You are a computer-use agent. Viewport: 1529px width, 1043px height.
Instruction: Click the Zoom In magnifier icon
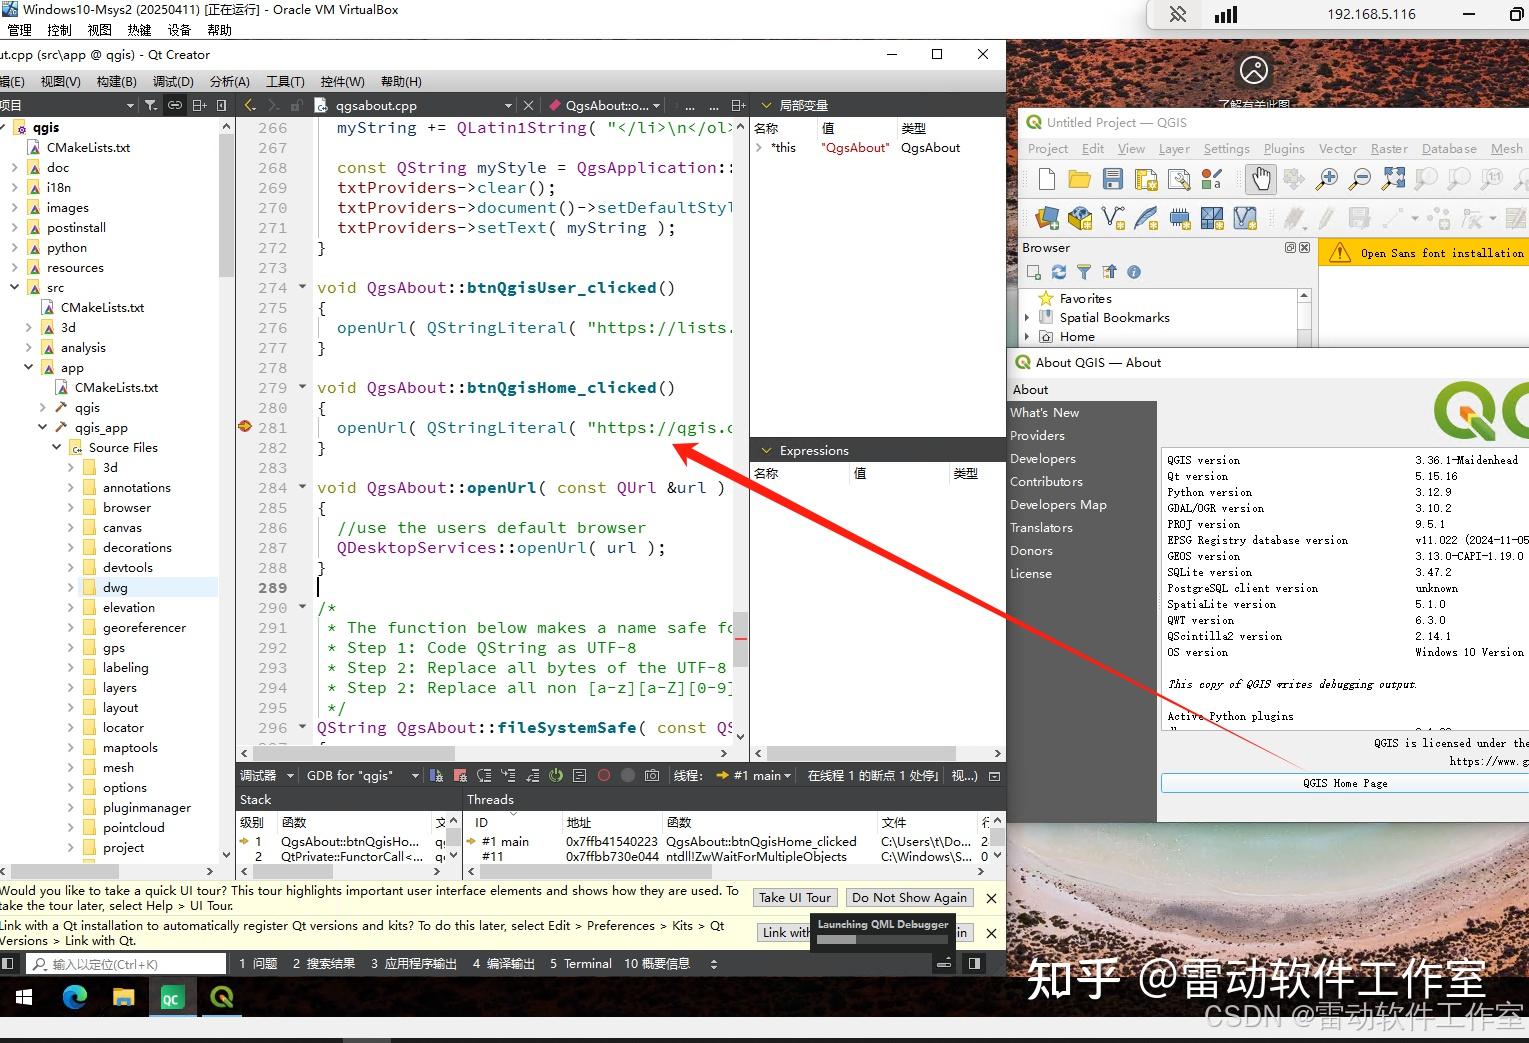pyautogui.click(x=1327, y=179)
